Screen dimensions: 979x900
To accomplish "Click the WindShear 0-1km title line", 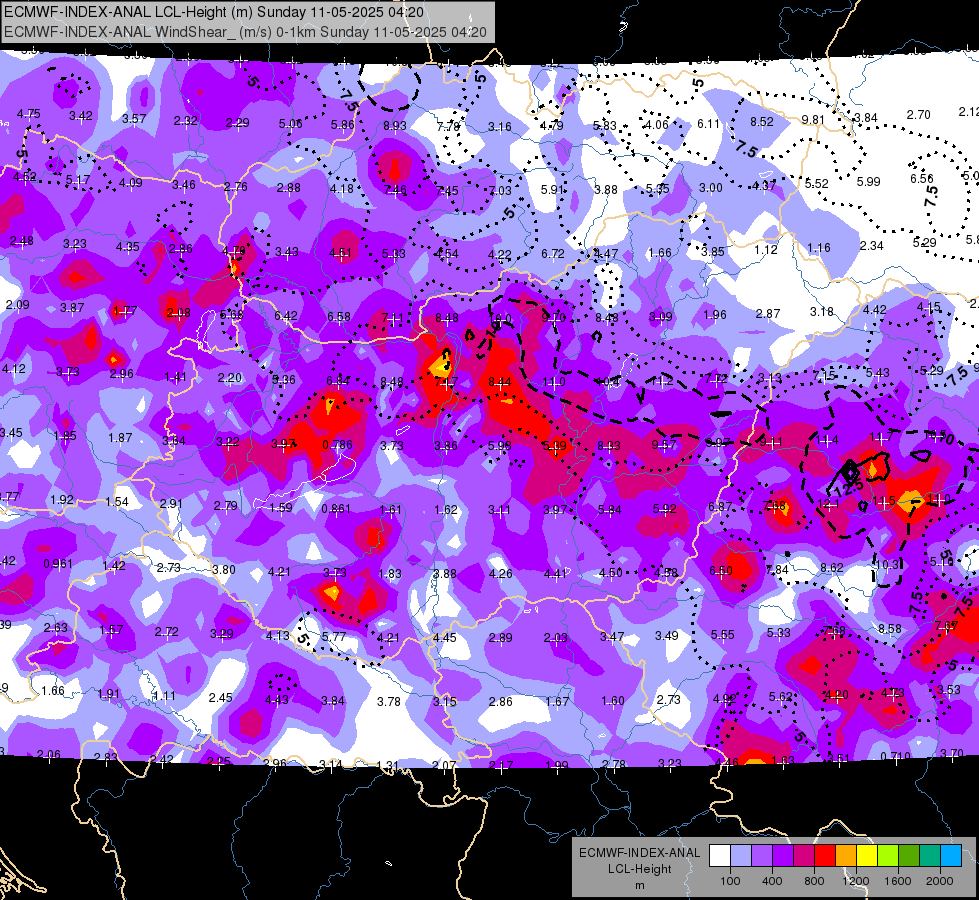I will pyautogui.click(x=245, y=32).
